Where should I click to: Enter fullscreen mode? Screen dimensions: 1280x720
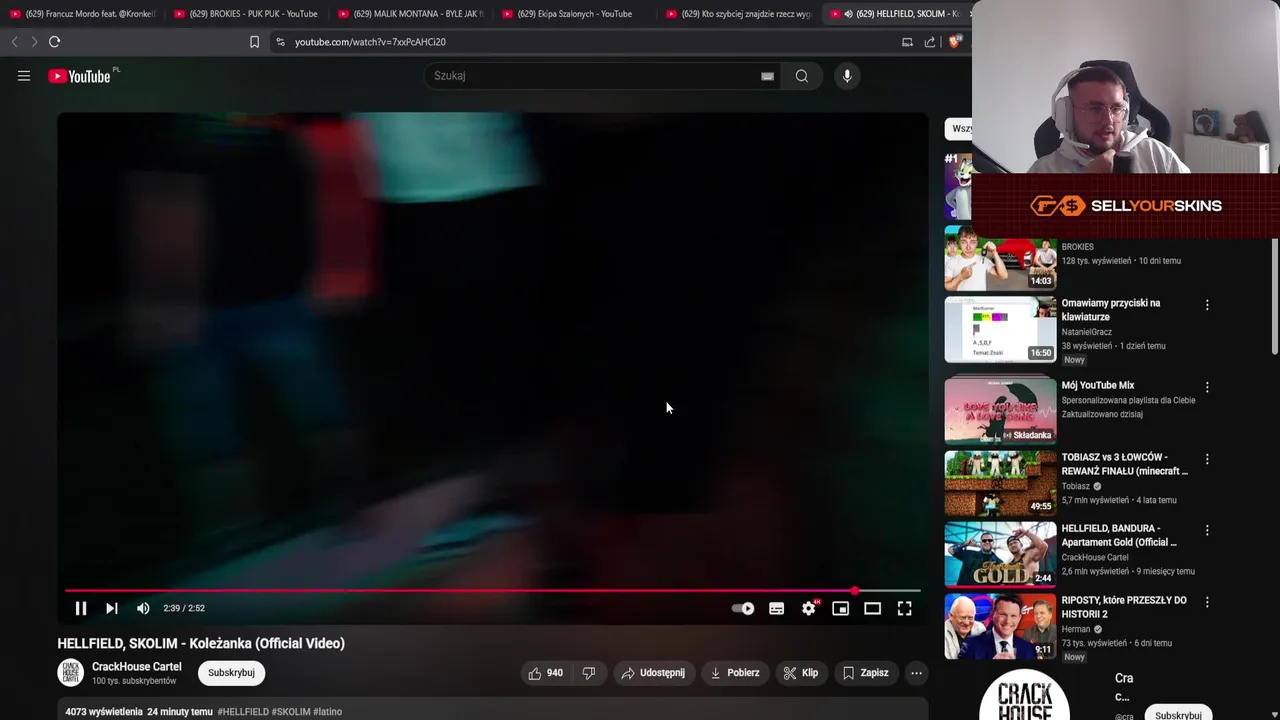click(x=904, y=608)
